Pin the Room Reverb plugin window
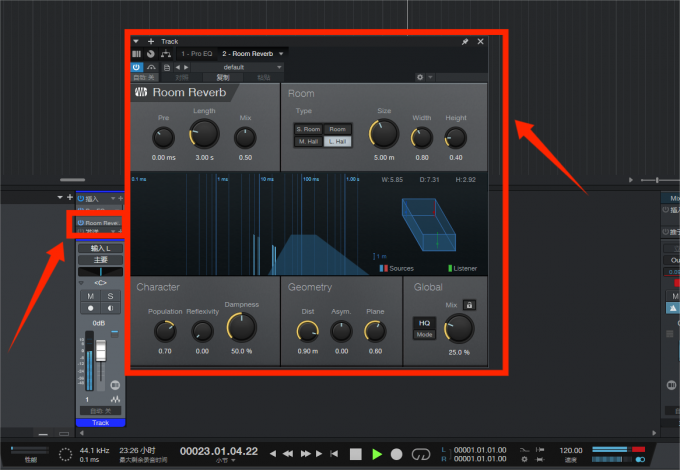The height and width of the screenshot is (470, 680). coord(465,42)
